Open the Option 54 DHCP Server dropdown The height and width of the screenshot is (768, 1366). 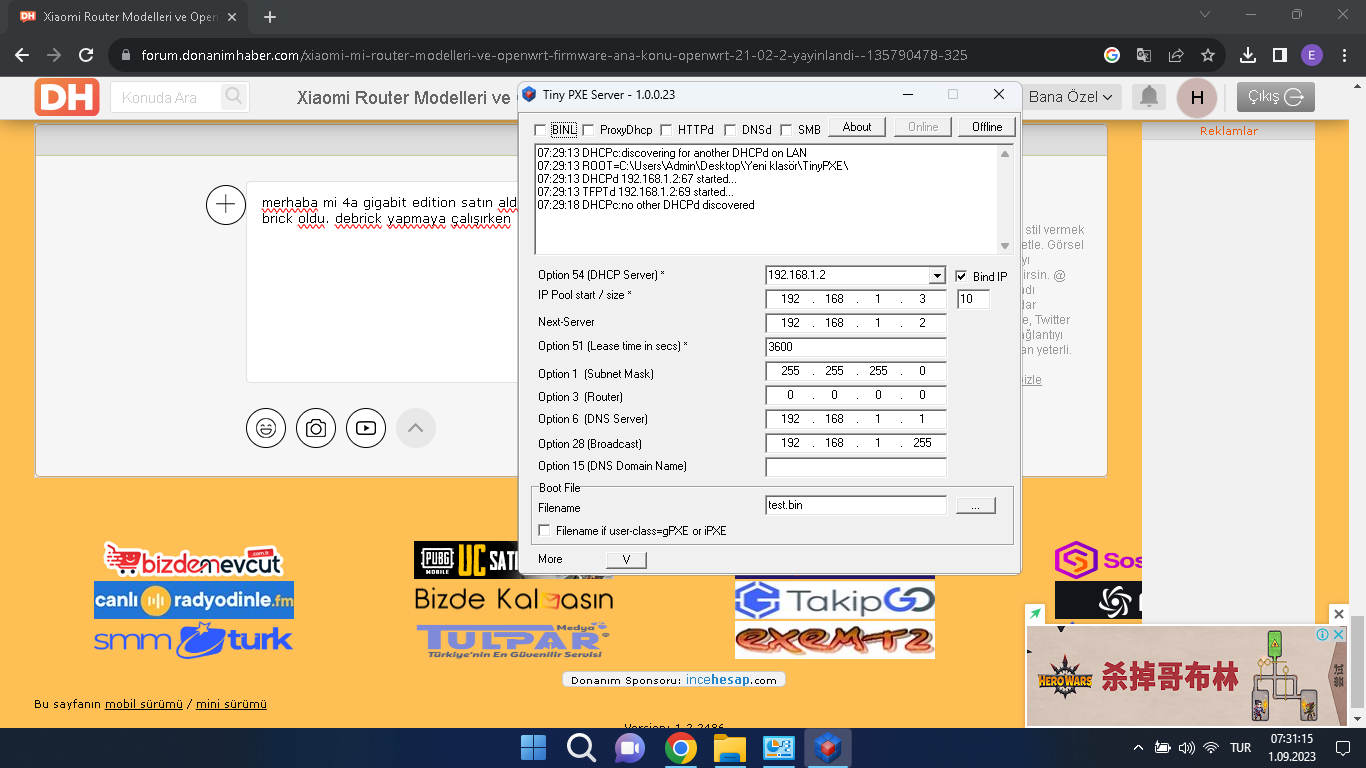[x=937, y=275]
